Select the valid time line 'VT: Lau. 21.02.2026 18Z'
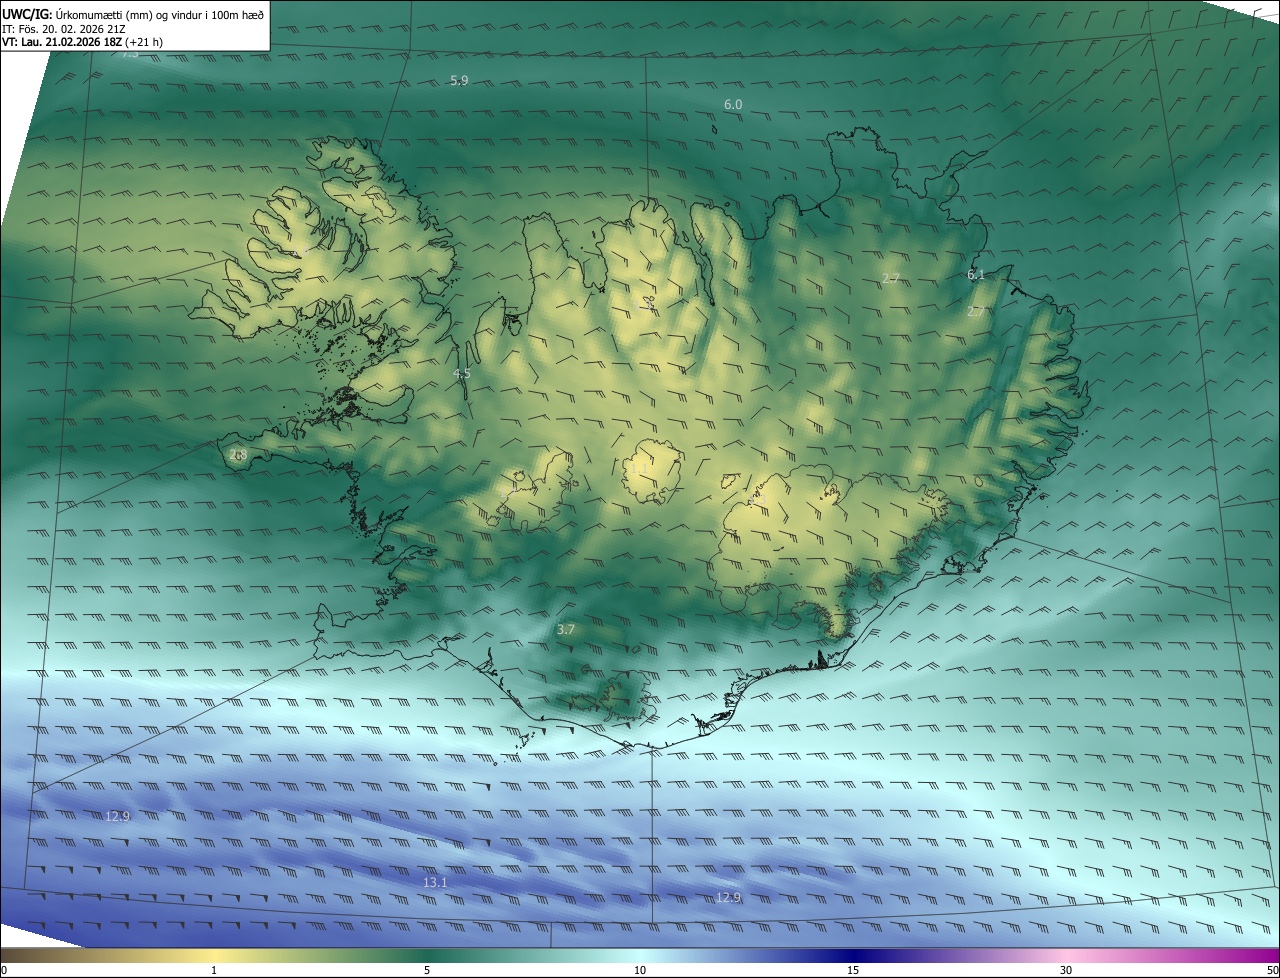Viewport: 1280px width, 978px height. tap(62, 42)
